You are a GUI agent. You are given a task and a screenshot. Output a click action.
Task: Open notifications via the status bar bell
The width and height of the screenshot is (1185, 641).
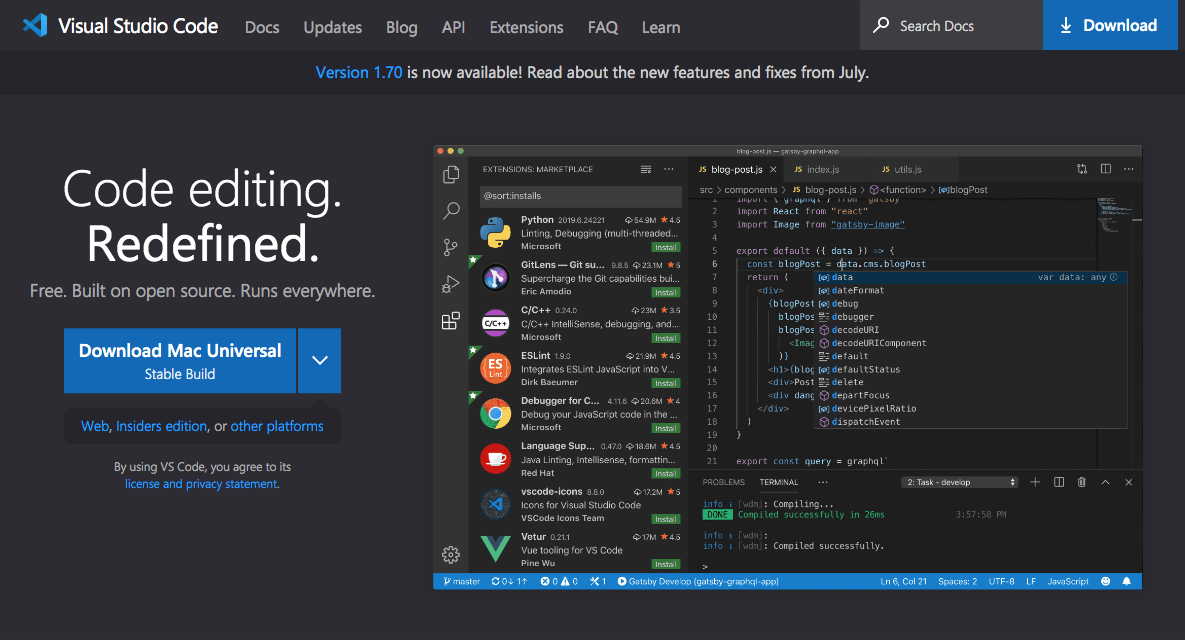click(x=1128, y=581)
